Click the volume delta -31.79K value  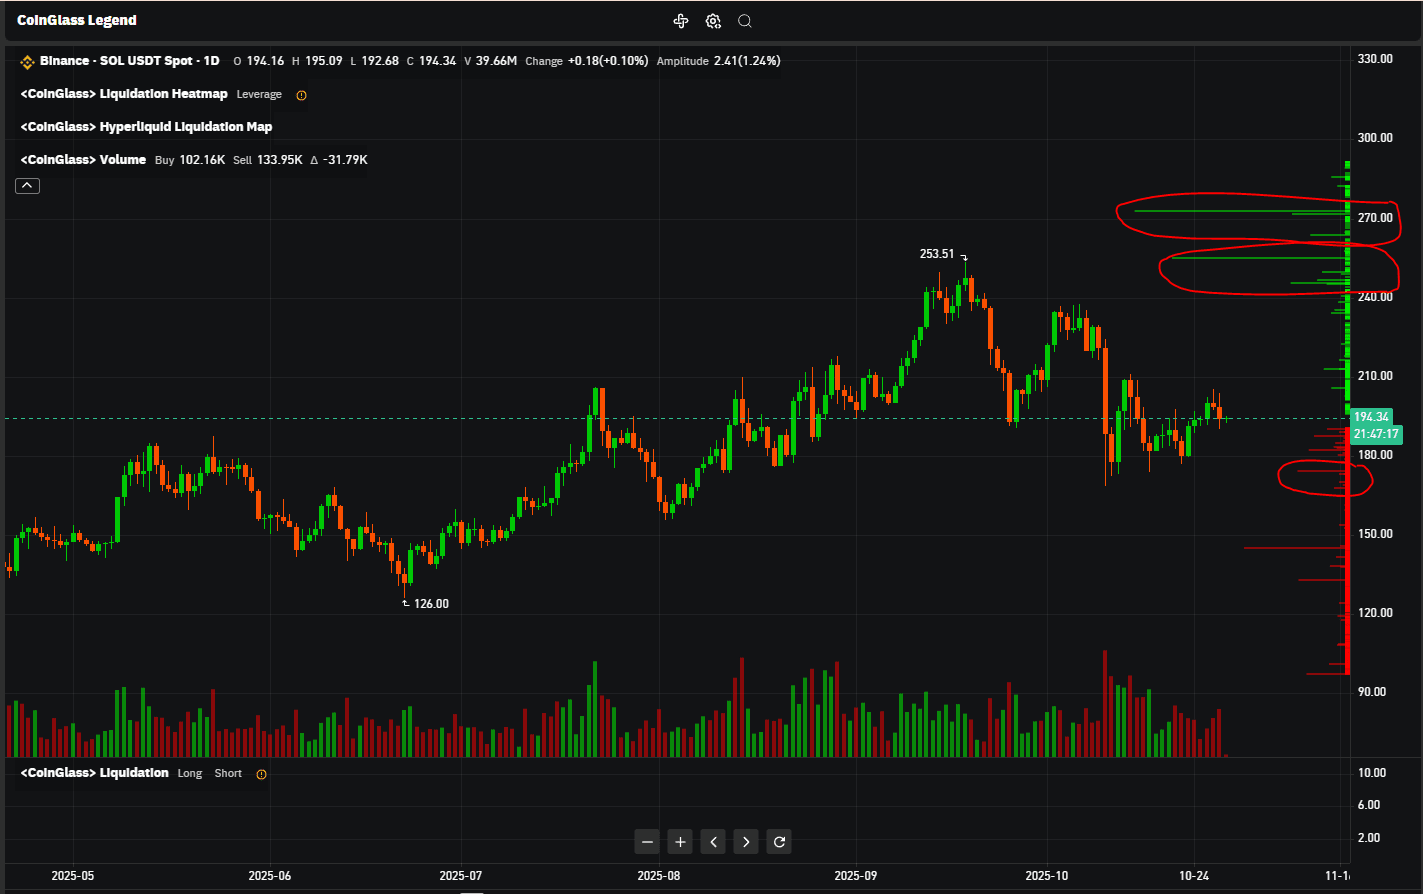click(339, 160)
